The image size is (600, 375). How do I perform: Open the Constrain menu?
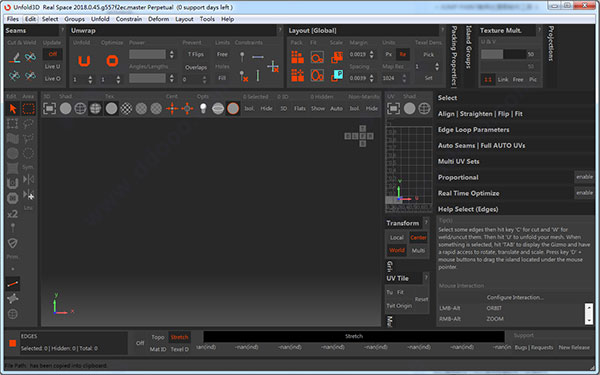point(129,19)
